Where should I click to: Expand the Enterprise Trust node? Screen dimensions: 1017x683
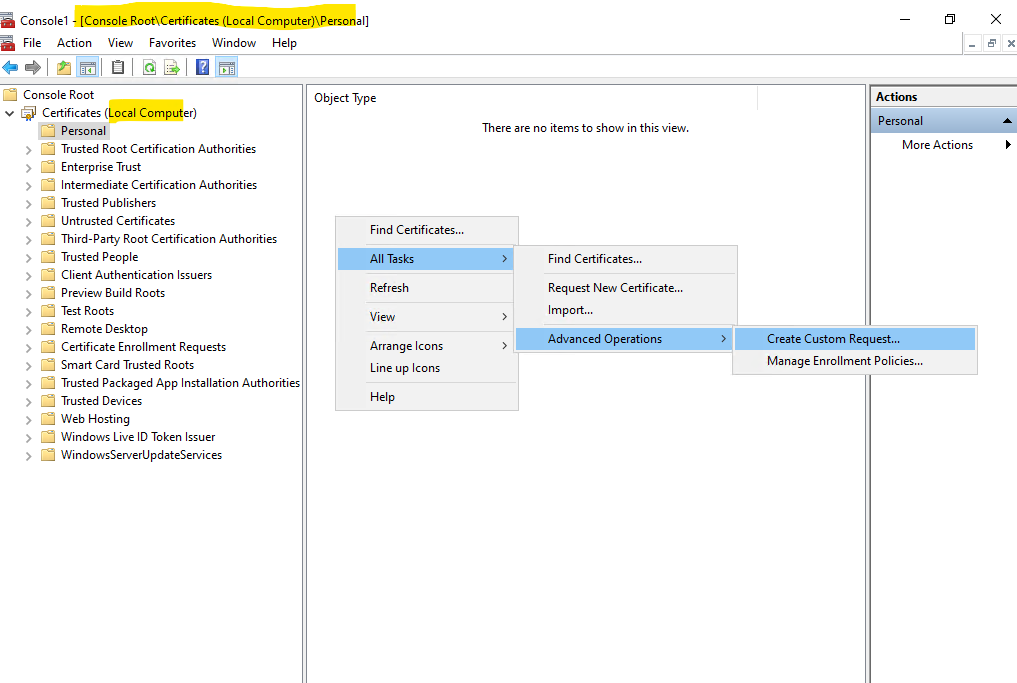tap(29, 167)
